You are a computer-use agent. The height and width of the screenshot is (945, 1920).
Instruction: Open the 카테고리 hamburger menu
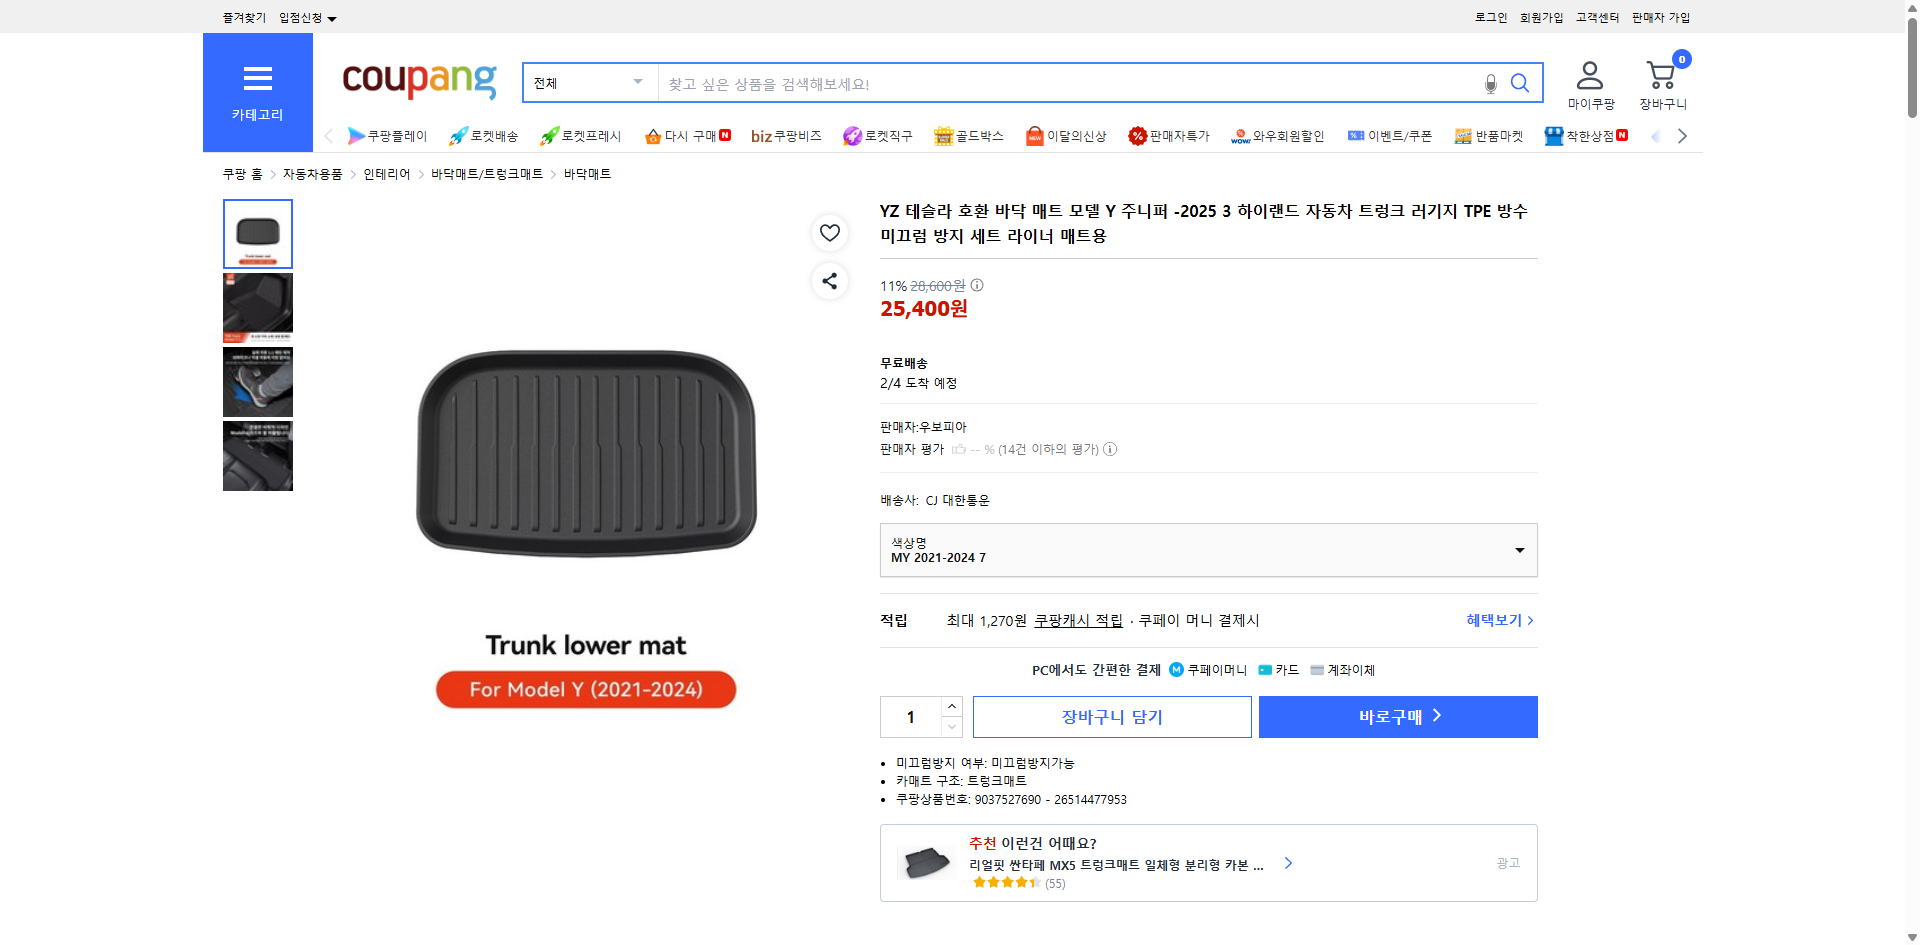[257, 78]
